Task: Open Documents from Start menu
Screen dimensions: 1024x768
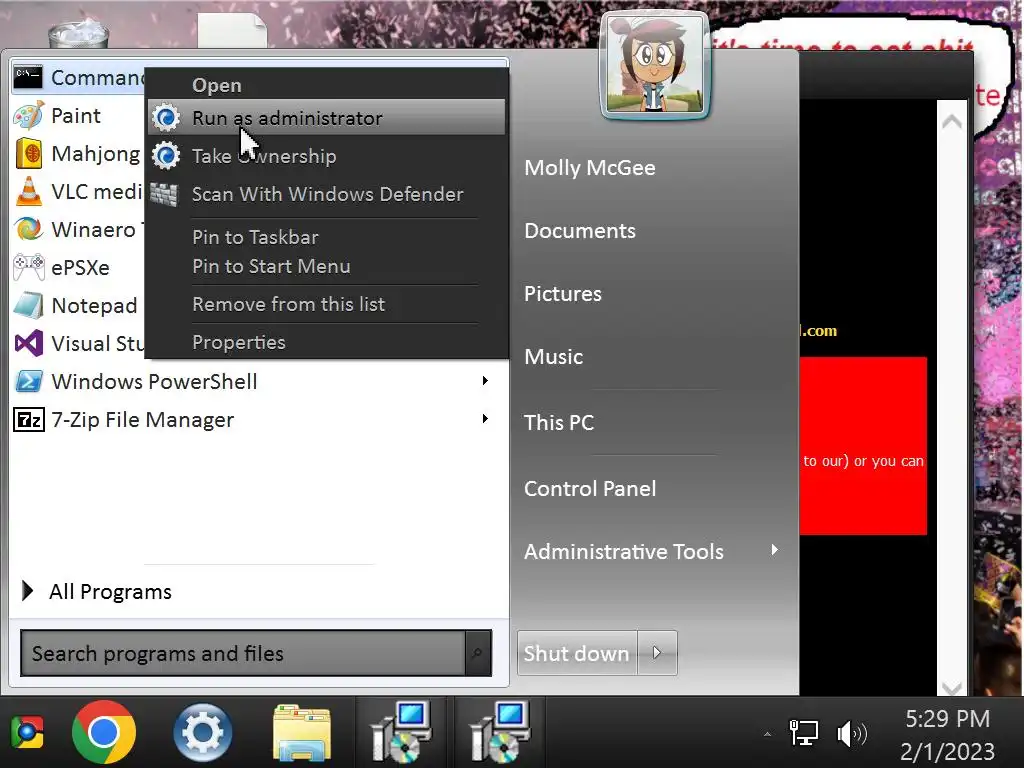Action: click(x=580, y=231)
